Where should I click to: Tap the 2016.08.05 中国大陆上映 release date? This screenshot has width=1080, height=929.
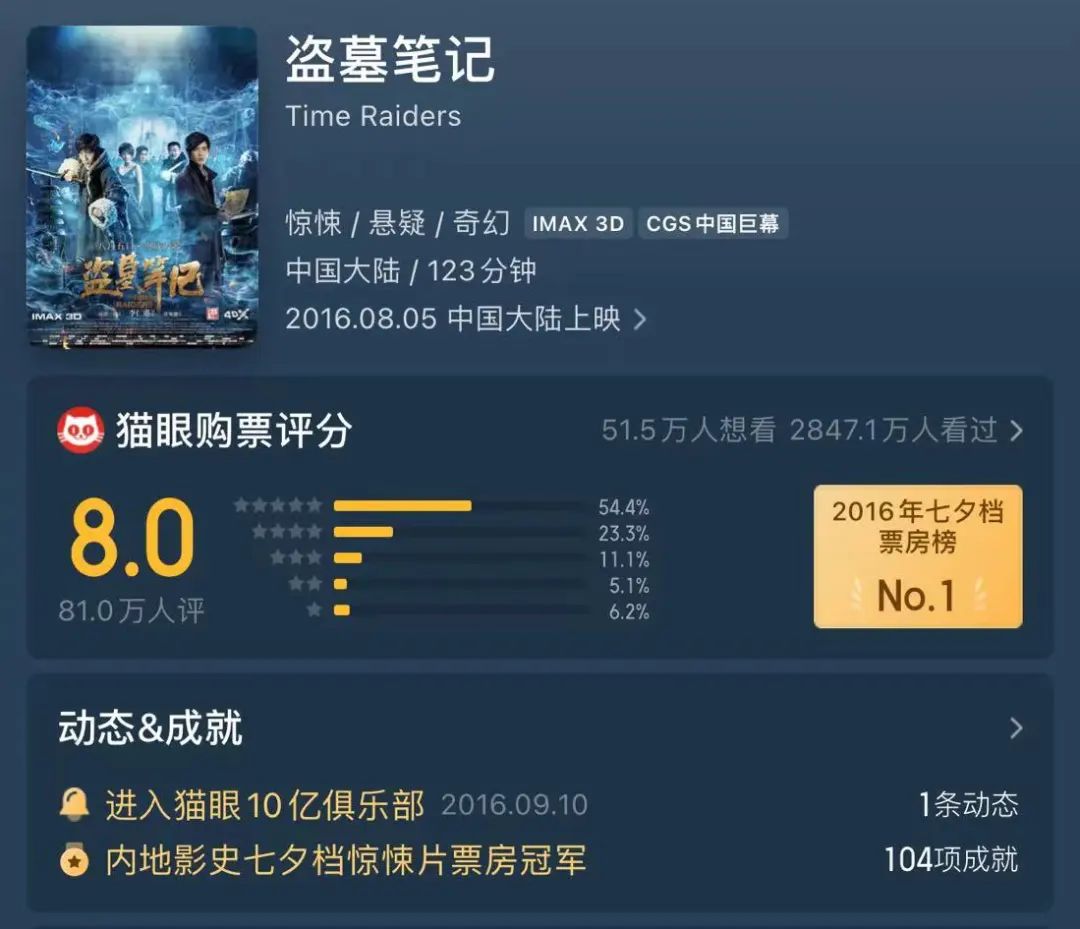coord(453,320)
